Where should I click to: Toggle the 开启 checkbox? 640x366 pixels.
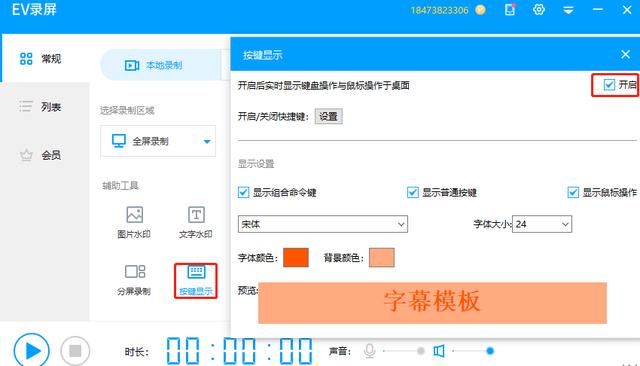609,85
